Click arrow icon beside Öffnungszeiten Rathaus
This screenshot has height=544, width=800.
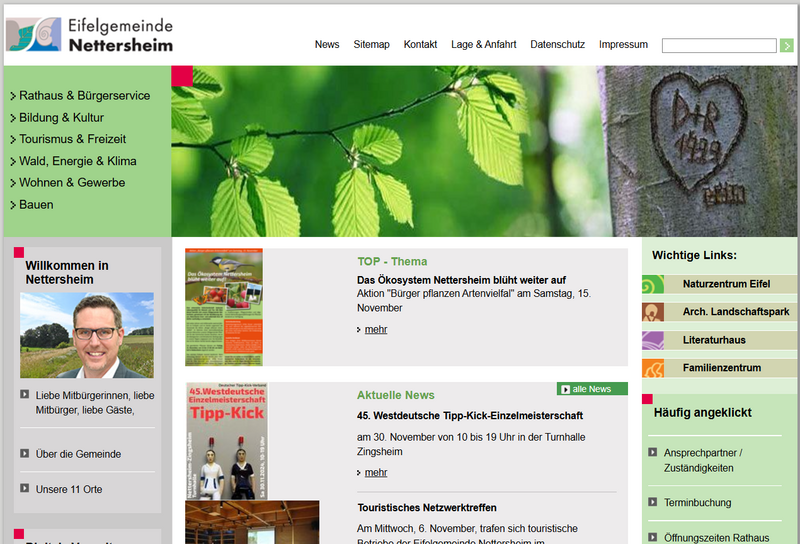pos(653,537)
